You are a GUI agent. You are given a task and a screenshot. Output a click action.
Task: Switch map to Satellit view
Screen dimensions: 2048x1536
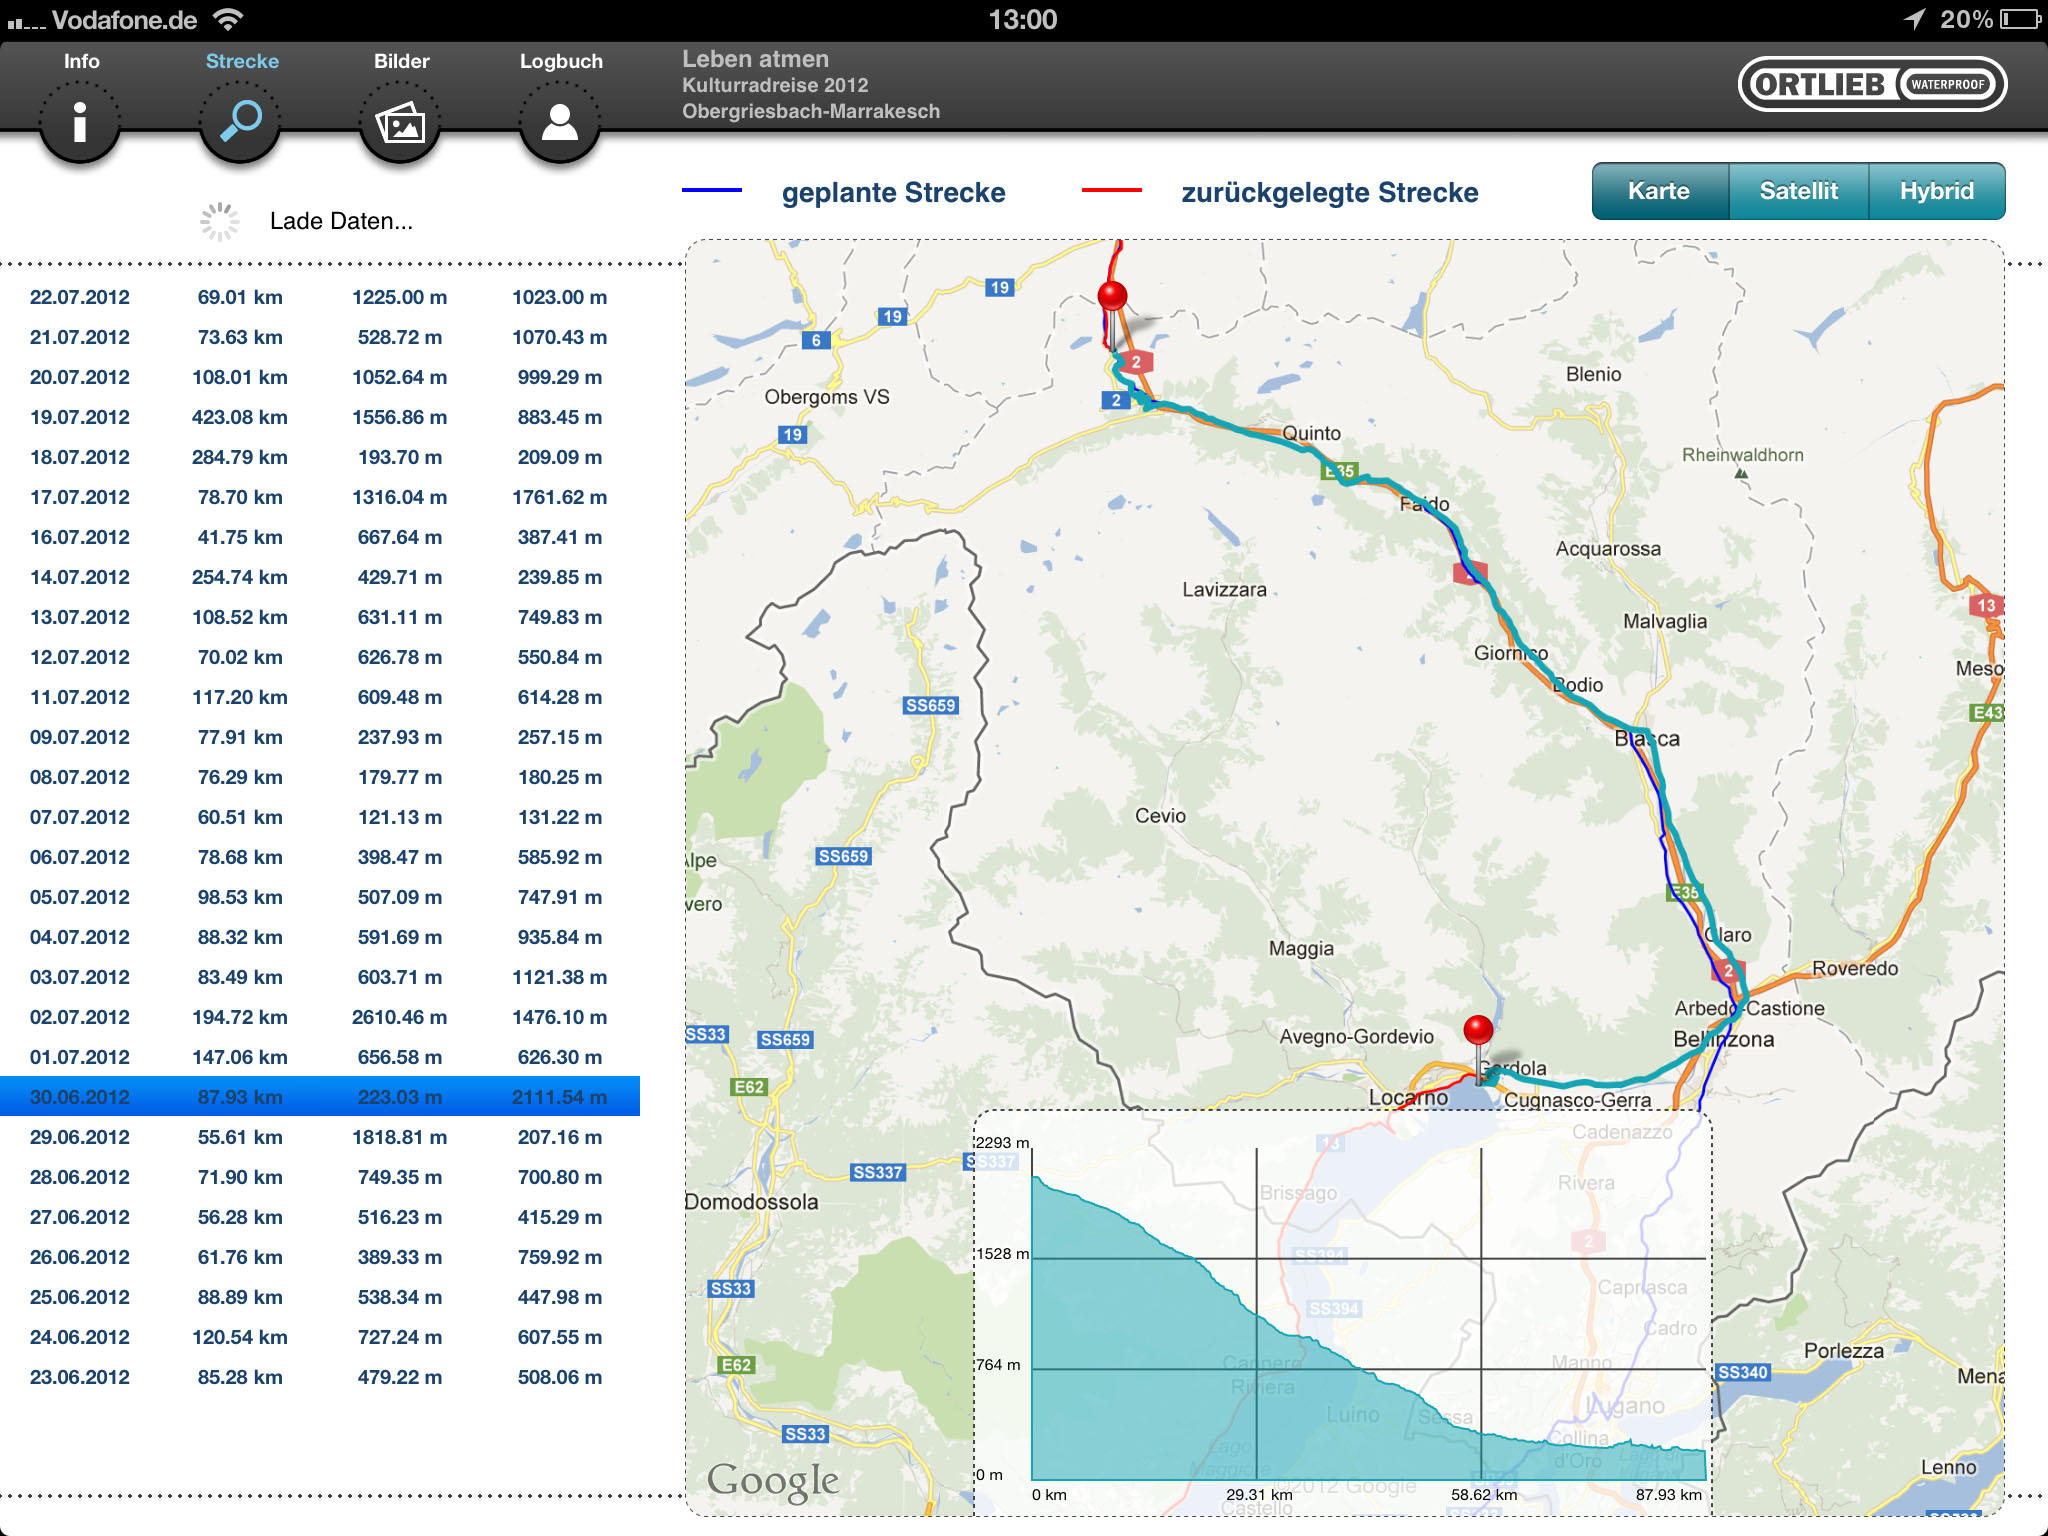(x=1798, y=191)
